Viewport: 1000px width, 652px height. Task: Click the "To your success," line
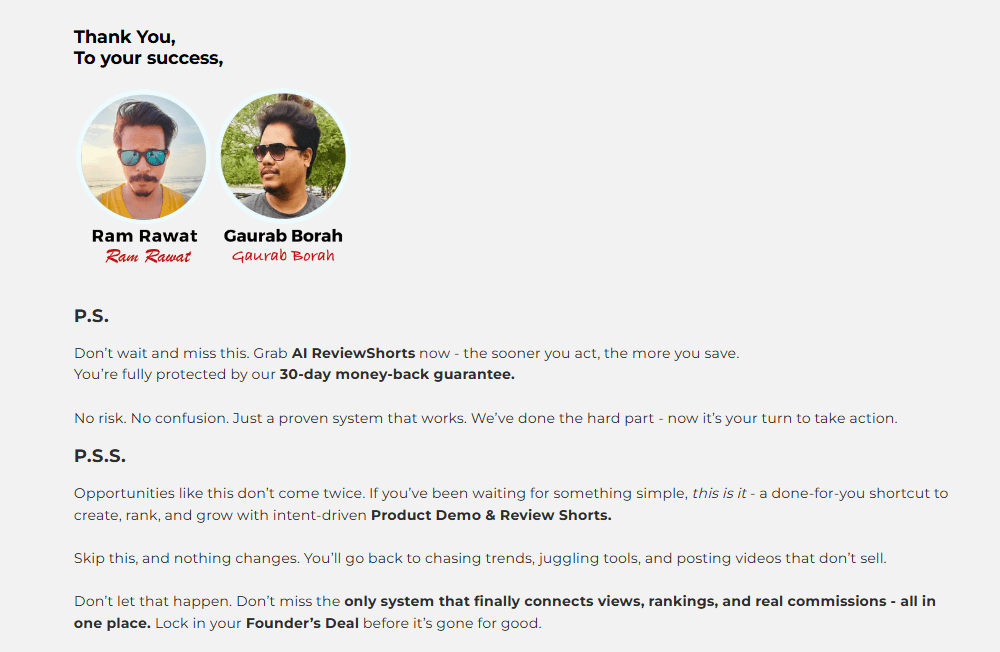pyautogui.click(x=148, y=58)
